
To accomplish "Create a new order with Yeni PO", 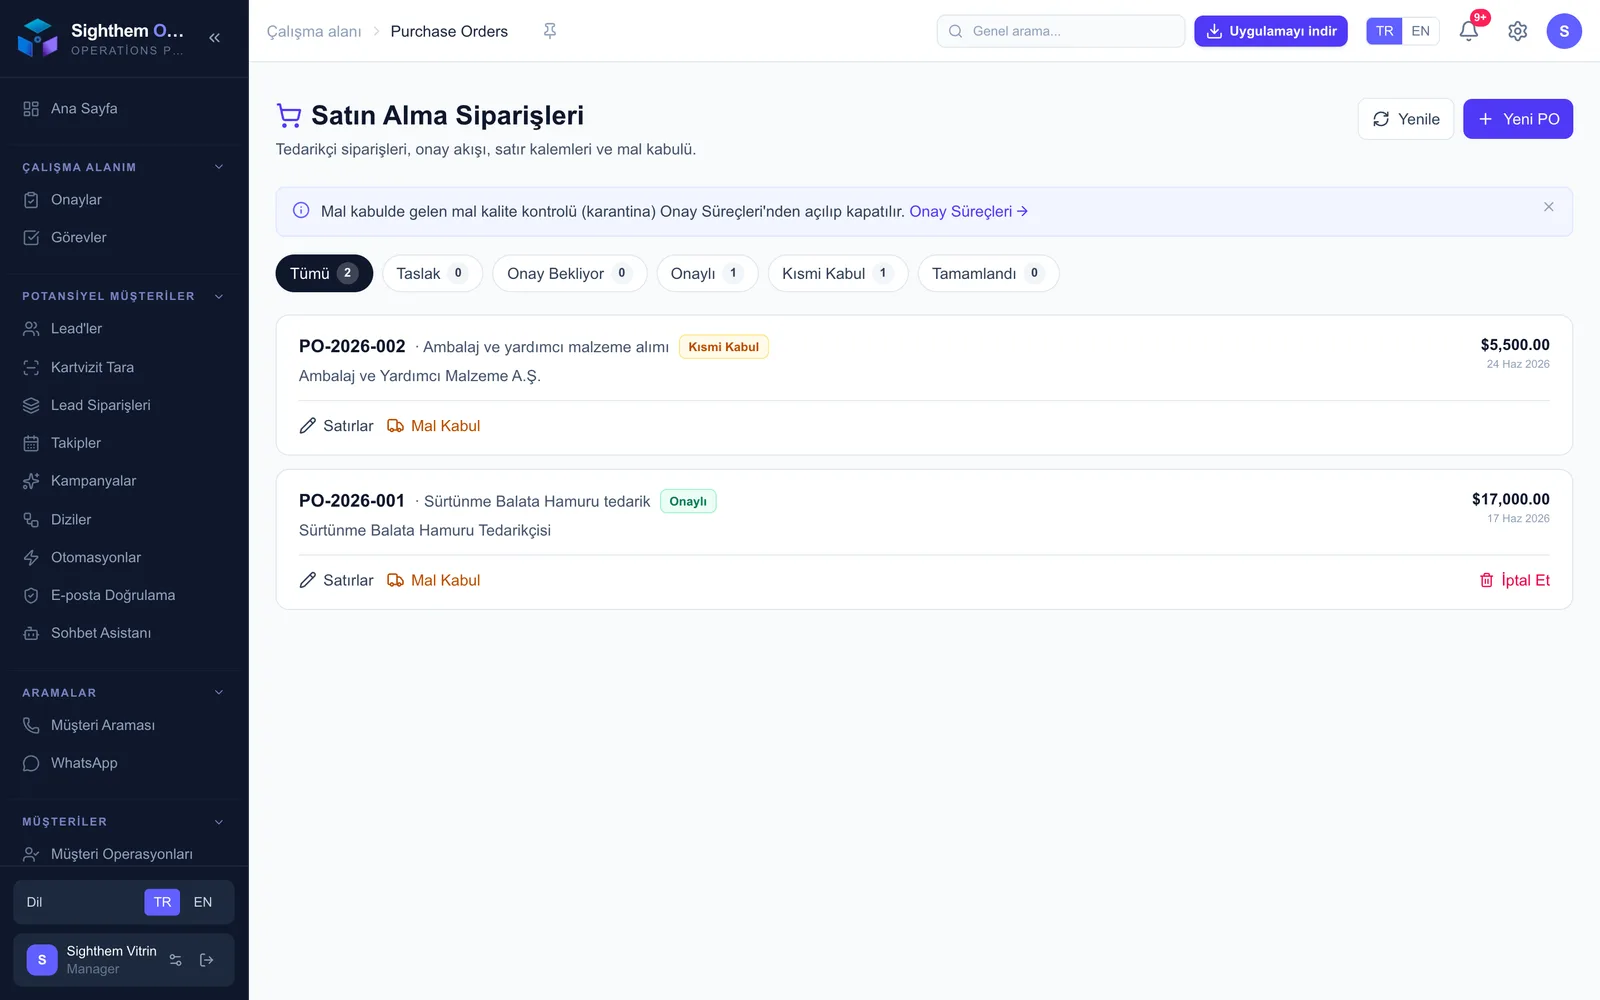I will coord(1518,119).
